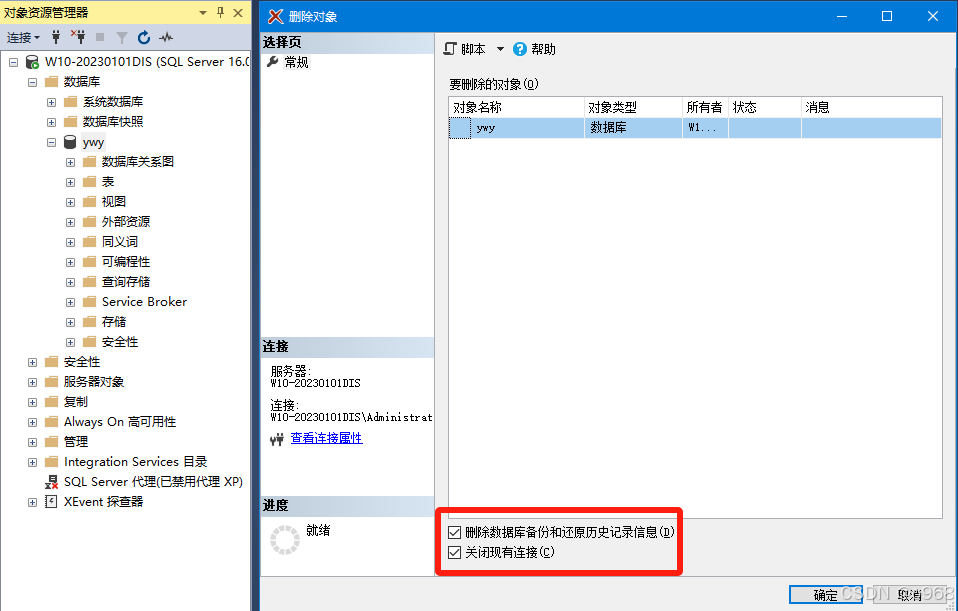Screen dimensions: 958x611
Task: Minimize the 删除对象 dialog window
Action: pyautogui.click(x=842, y=16)
